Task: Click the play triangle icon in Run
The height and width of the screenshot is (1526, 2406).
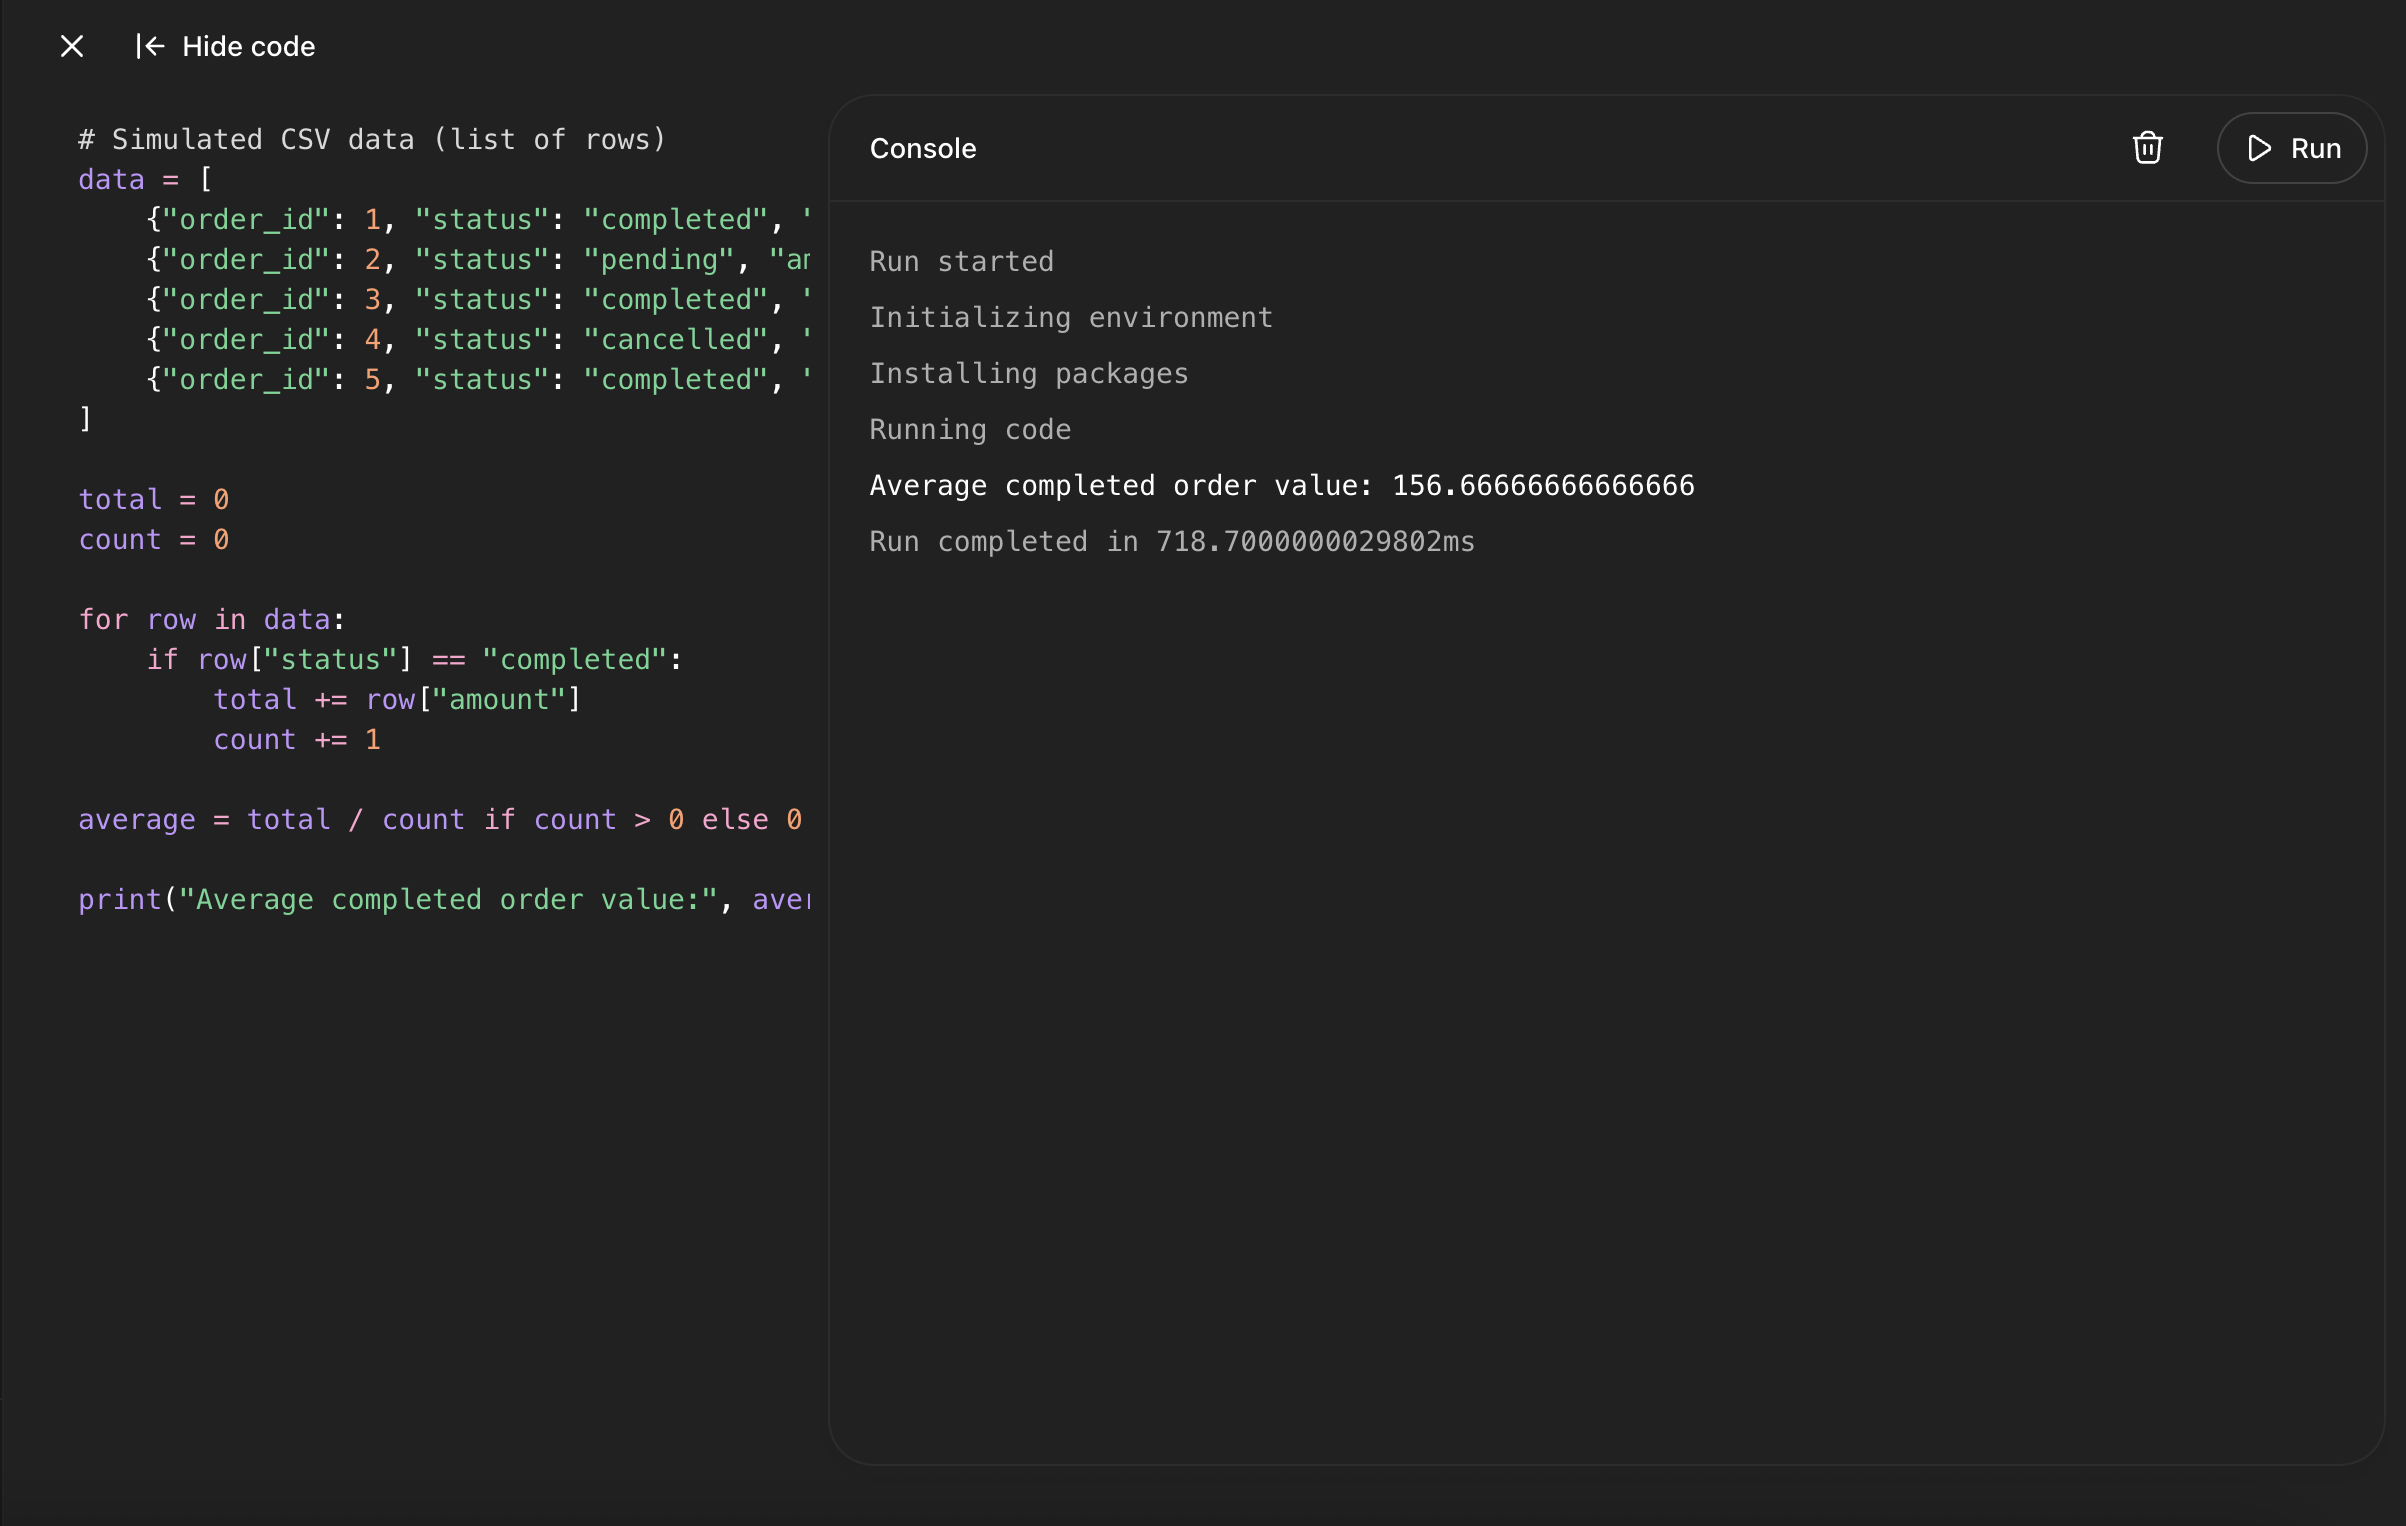Action: [x=2259, y=148]
